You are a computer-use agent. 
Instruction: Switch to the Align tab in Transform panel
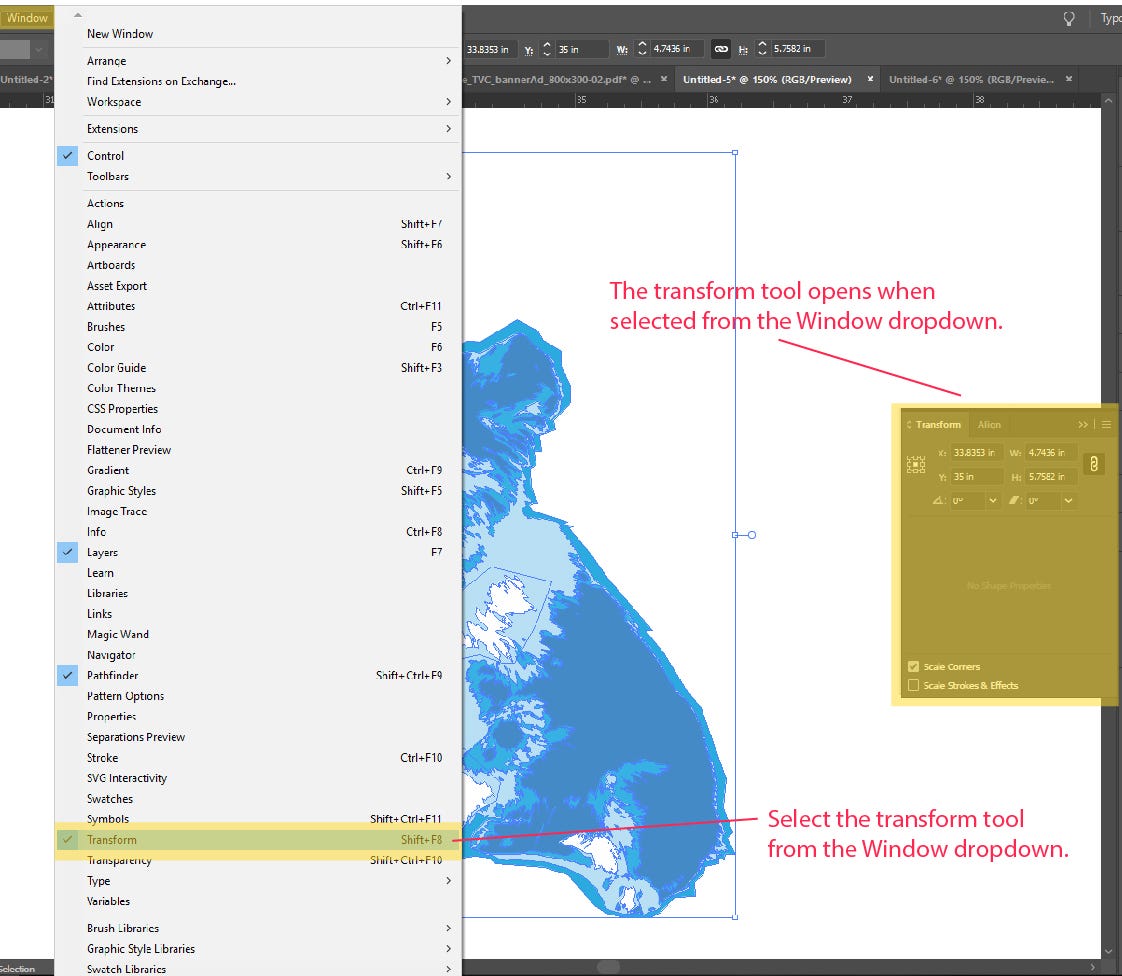click(x=989, y=424)
